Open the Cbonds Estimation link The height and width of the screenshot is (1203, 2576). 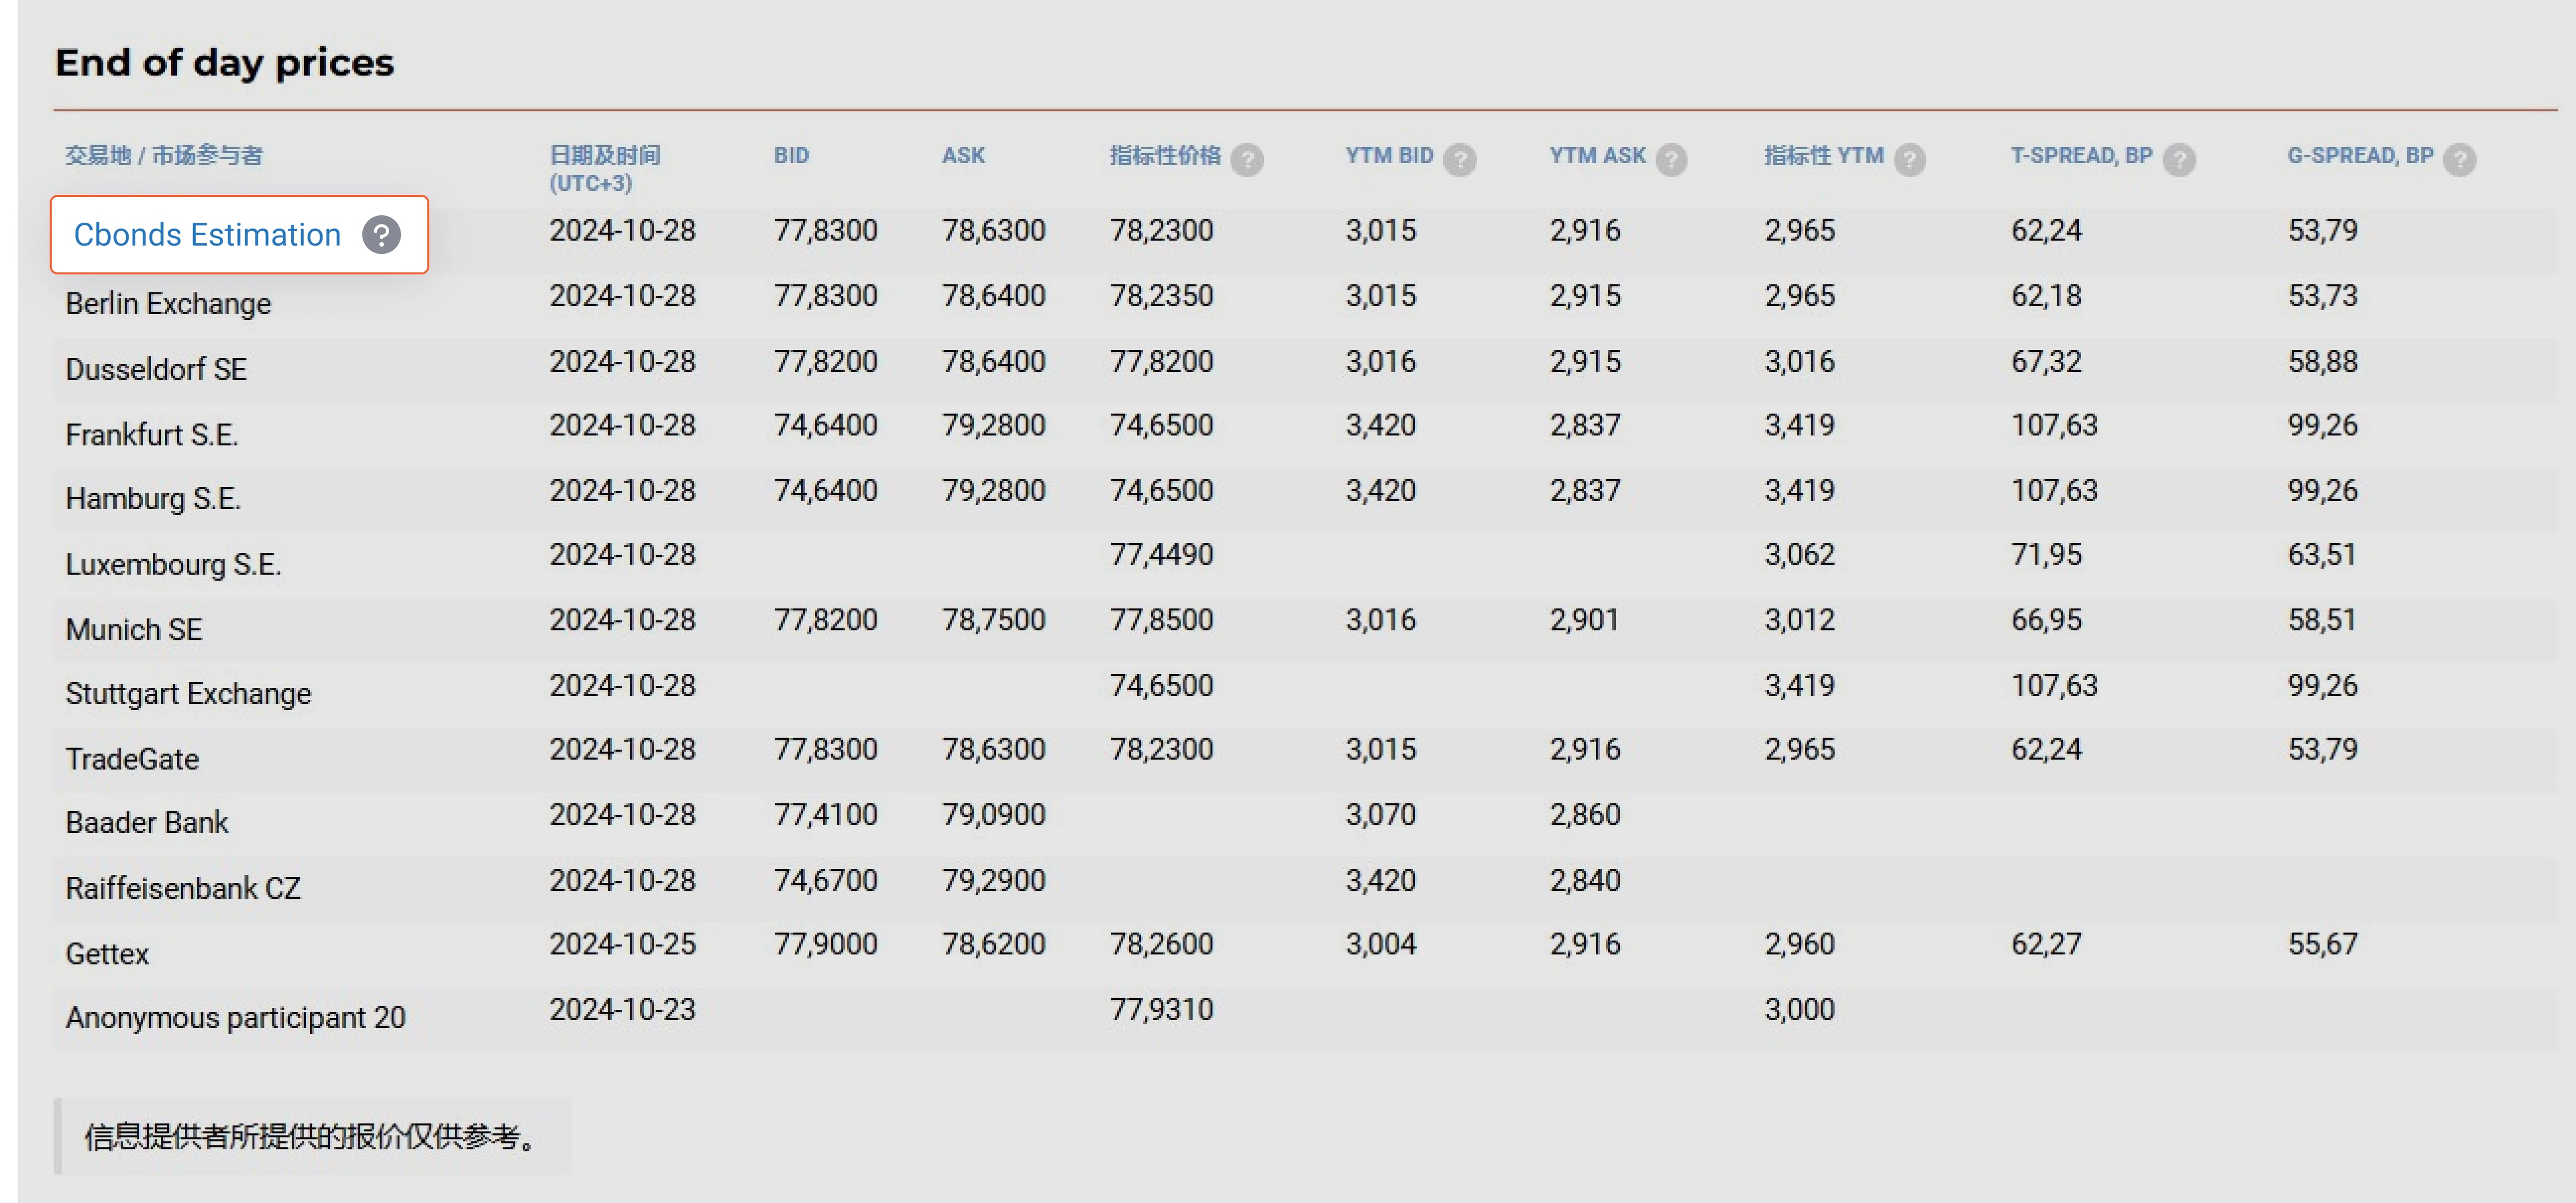coord(207,235)
